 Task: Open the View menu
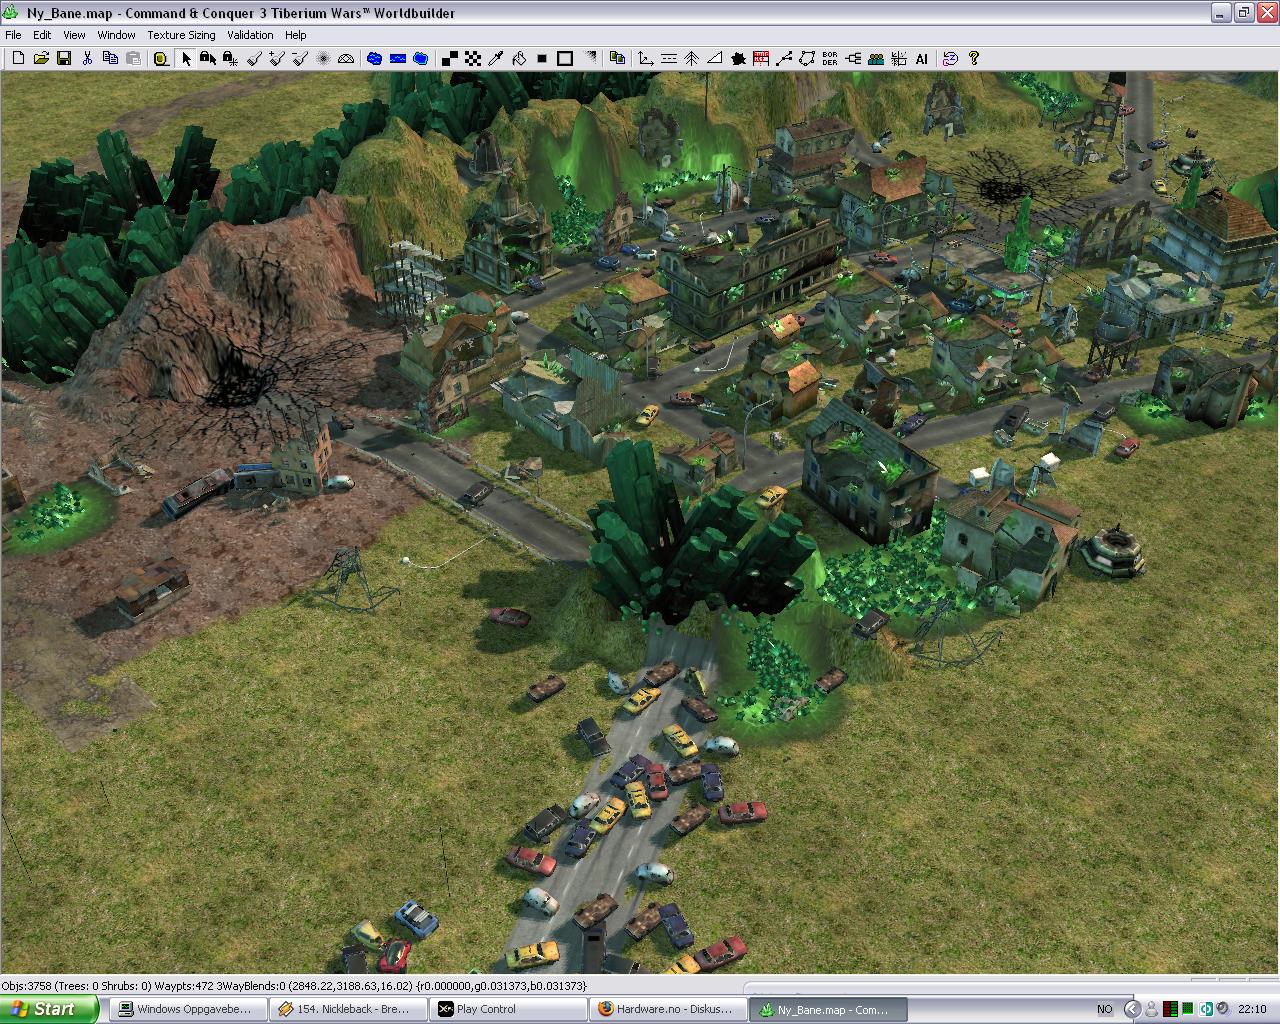(x=74, y=34)
